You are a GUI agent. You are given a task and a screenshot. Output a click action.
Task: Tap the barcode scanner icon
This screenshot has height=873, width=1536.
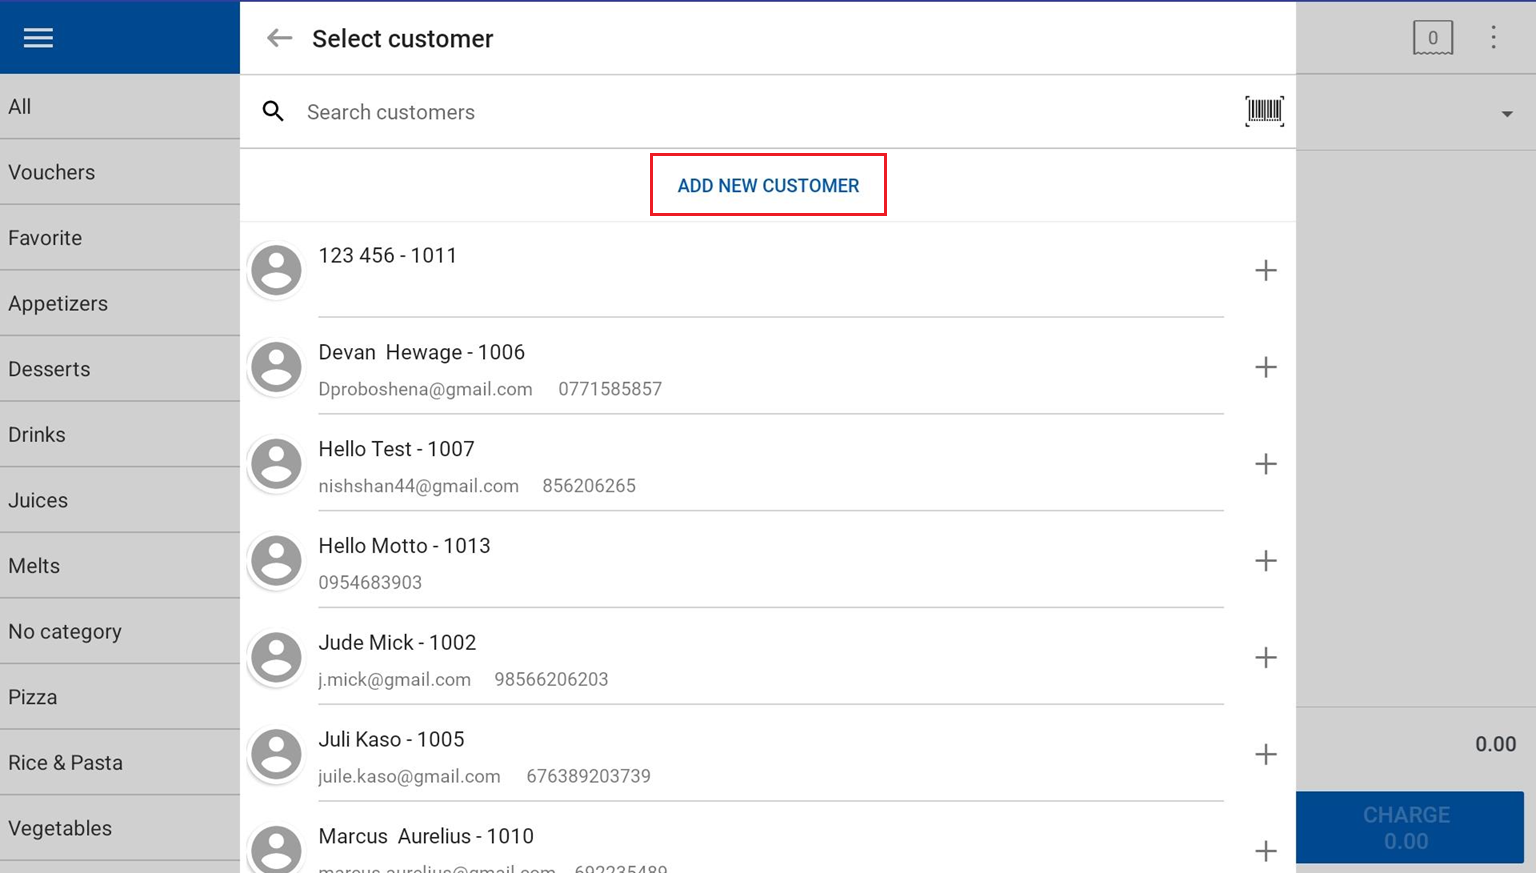point(1264,111)
